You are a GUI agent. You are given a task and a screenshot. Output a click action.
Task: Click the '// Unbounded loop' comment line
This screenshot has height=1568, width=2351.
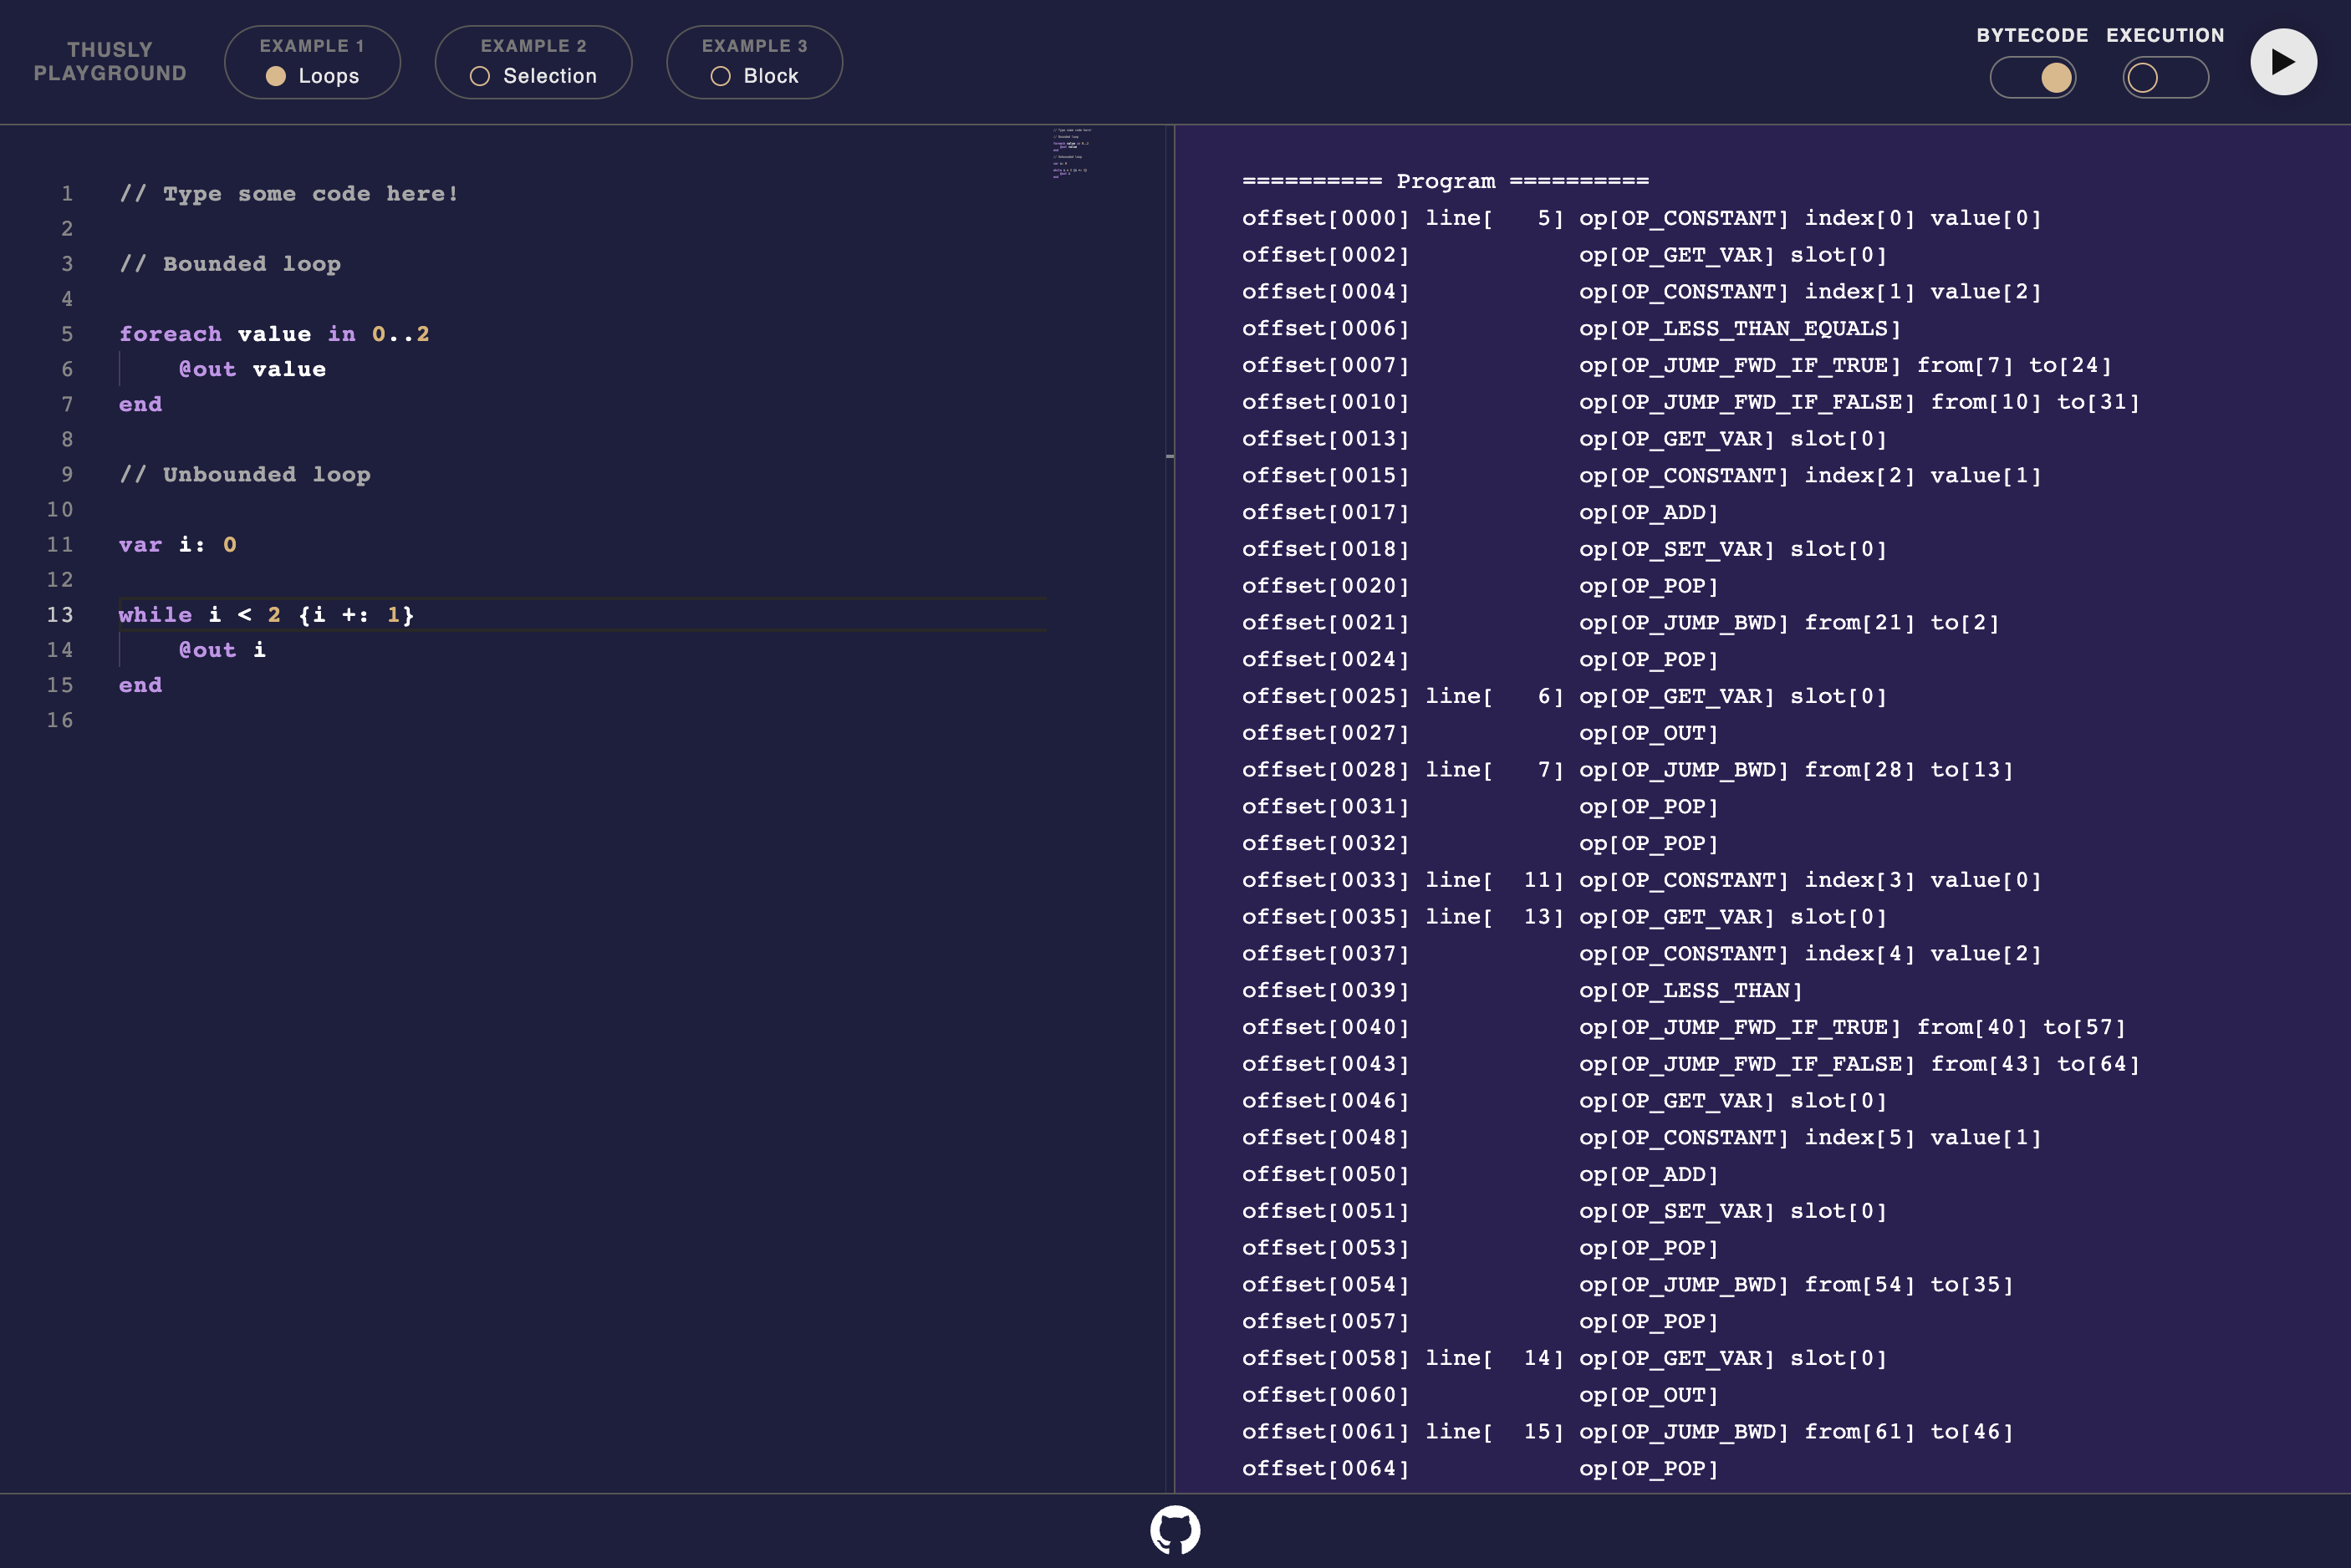tap(245, 475)
